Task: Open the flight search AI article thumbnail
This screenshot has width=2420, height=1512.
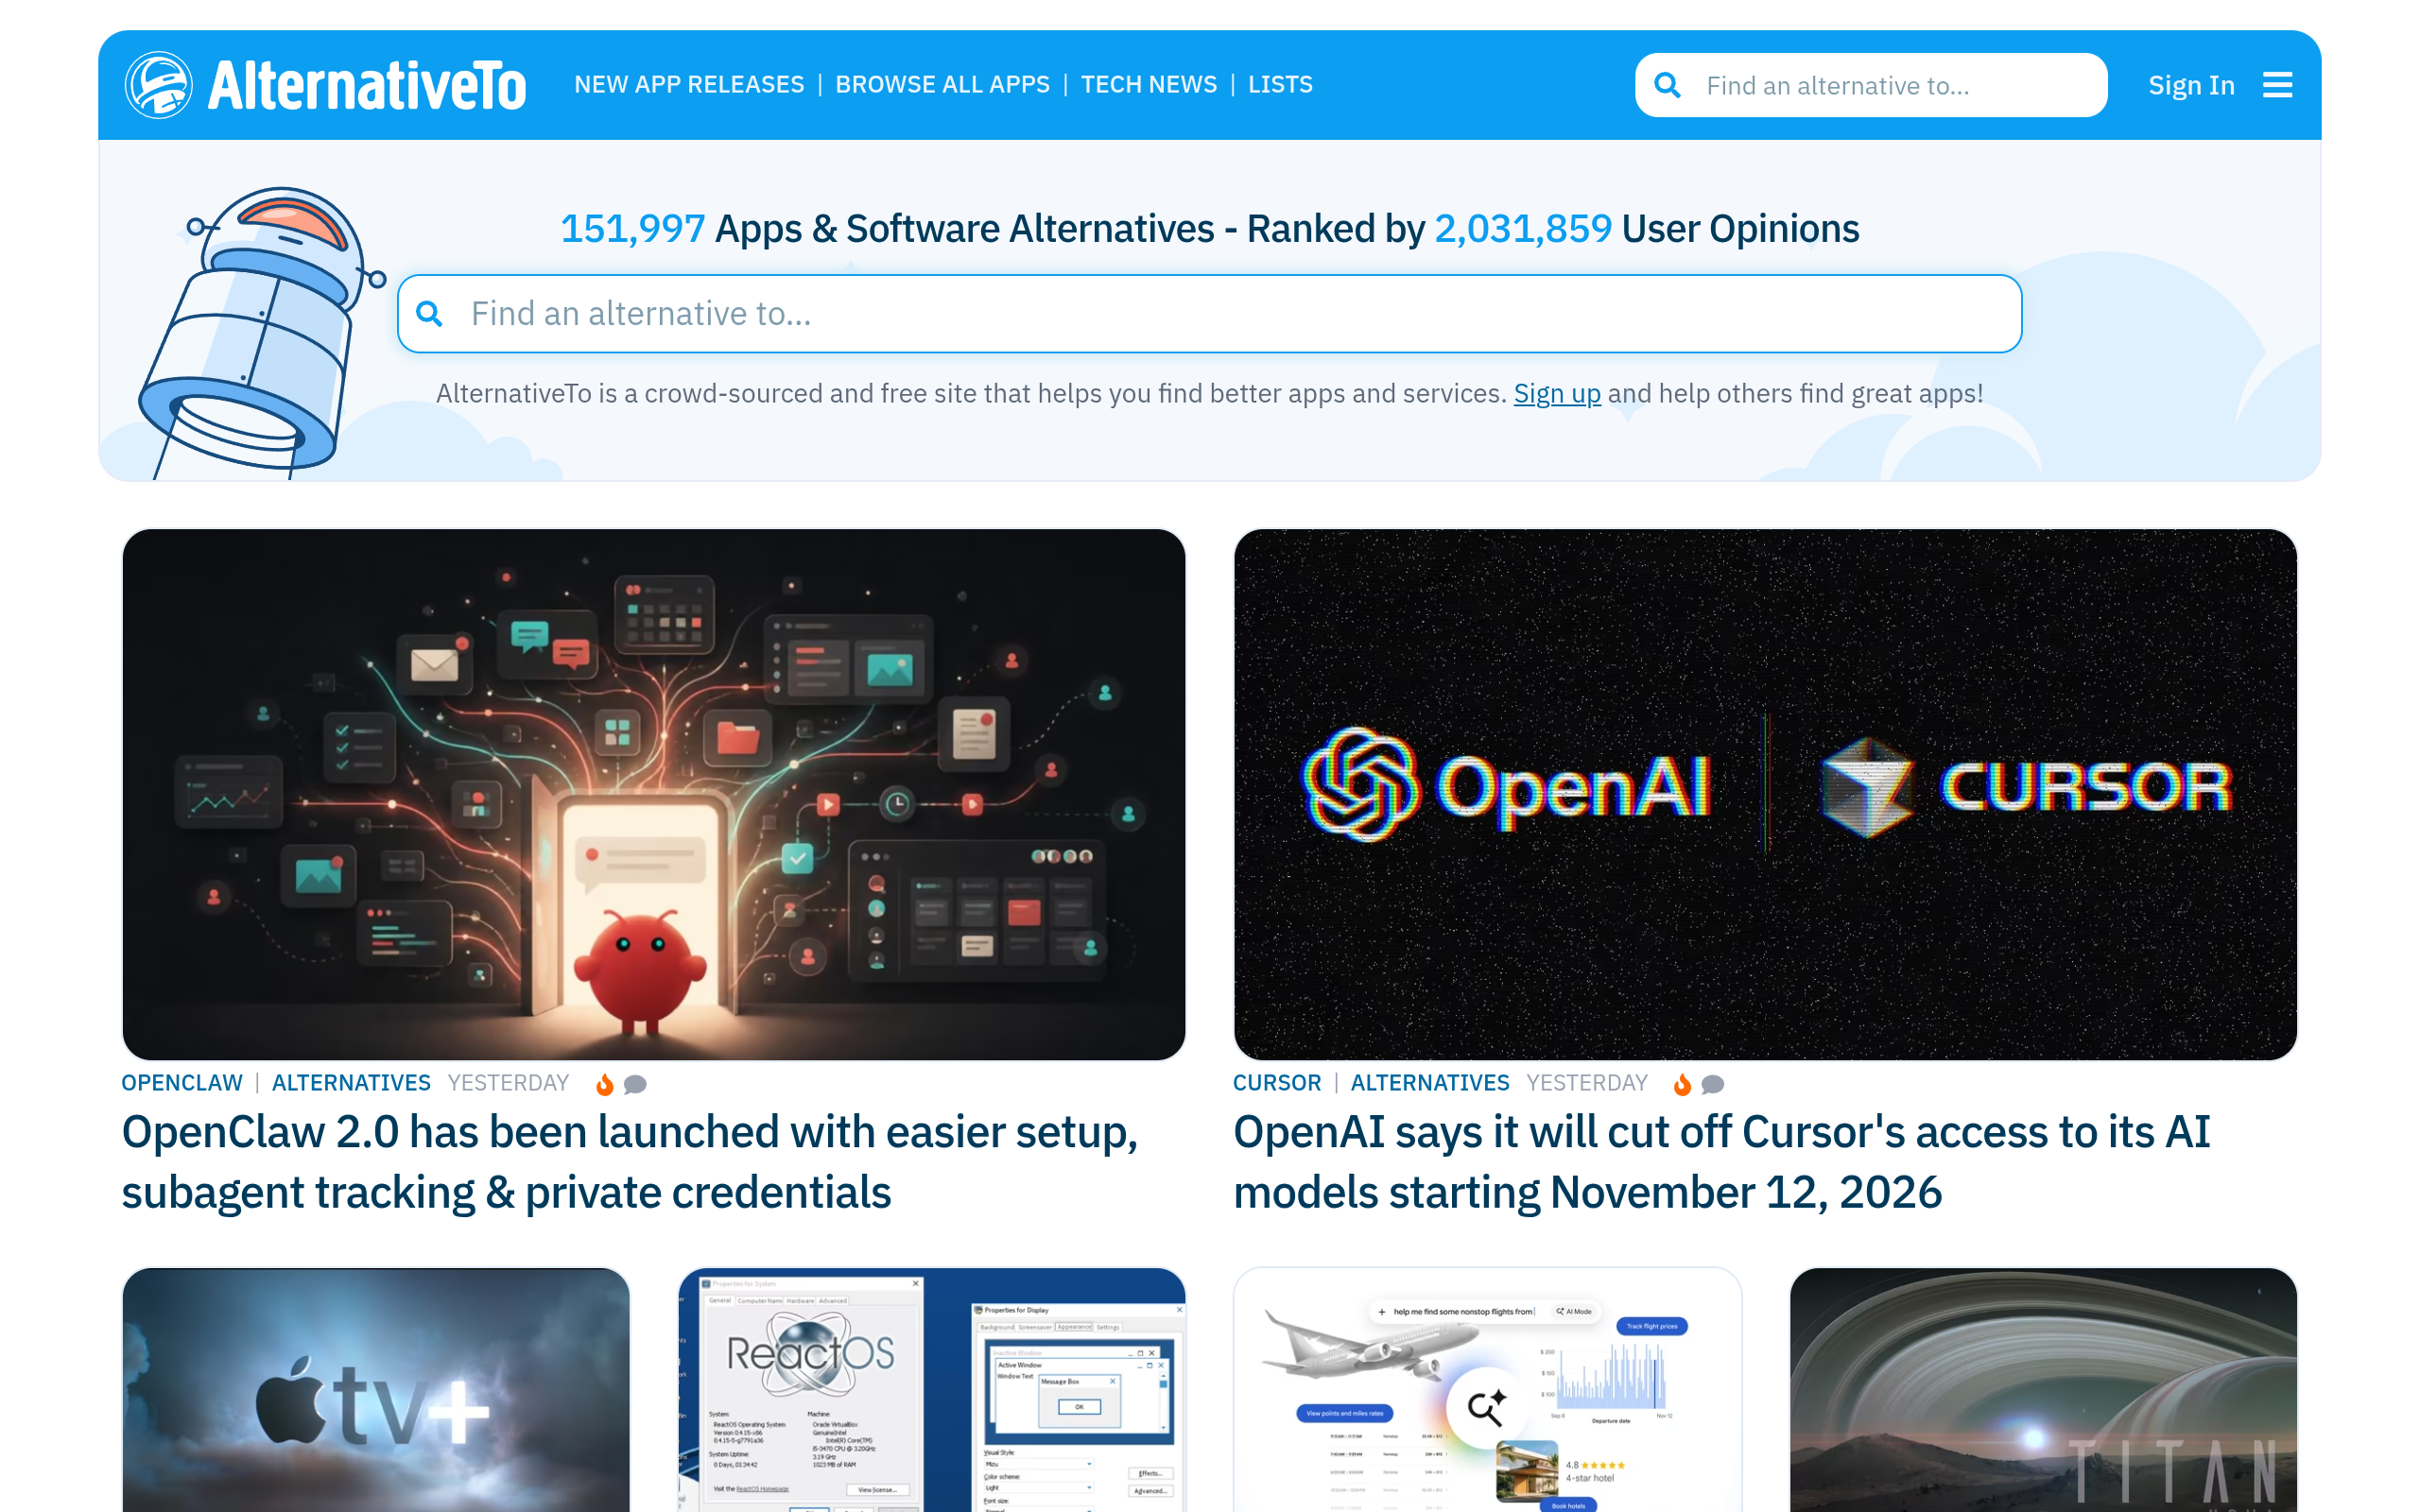Action: point(1488,1390)
